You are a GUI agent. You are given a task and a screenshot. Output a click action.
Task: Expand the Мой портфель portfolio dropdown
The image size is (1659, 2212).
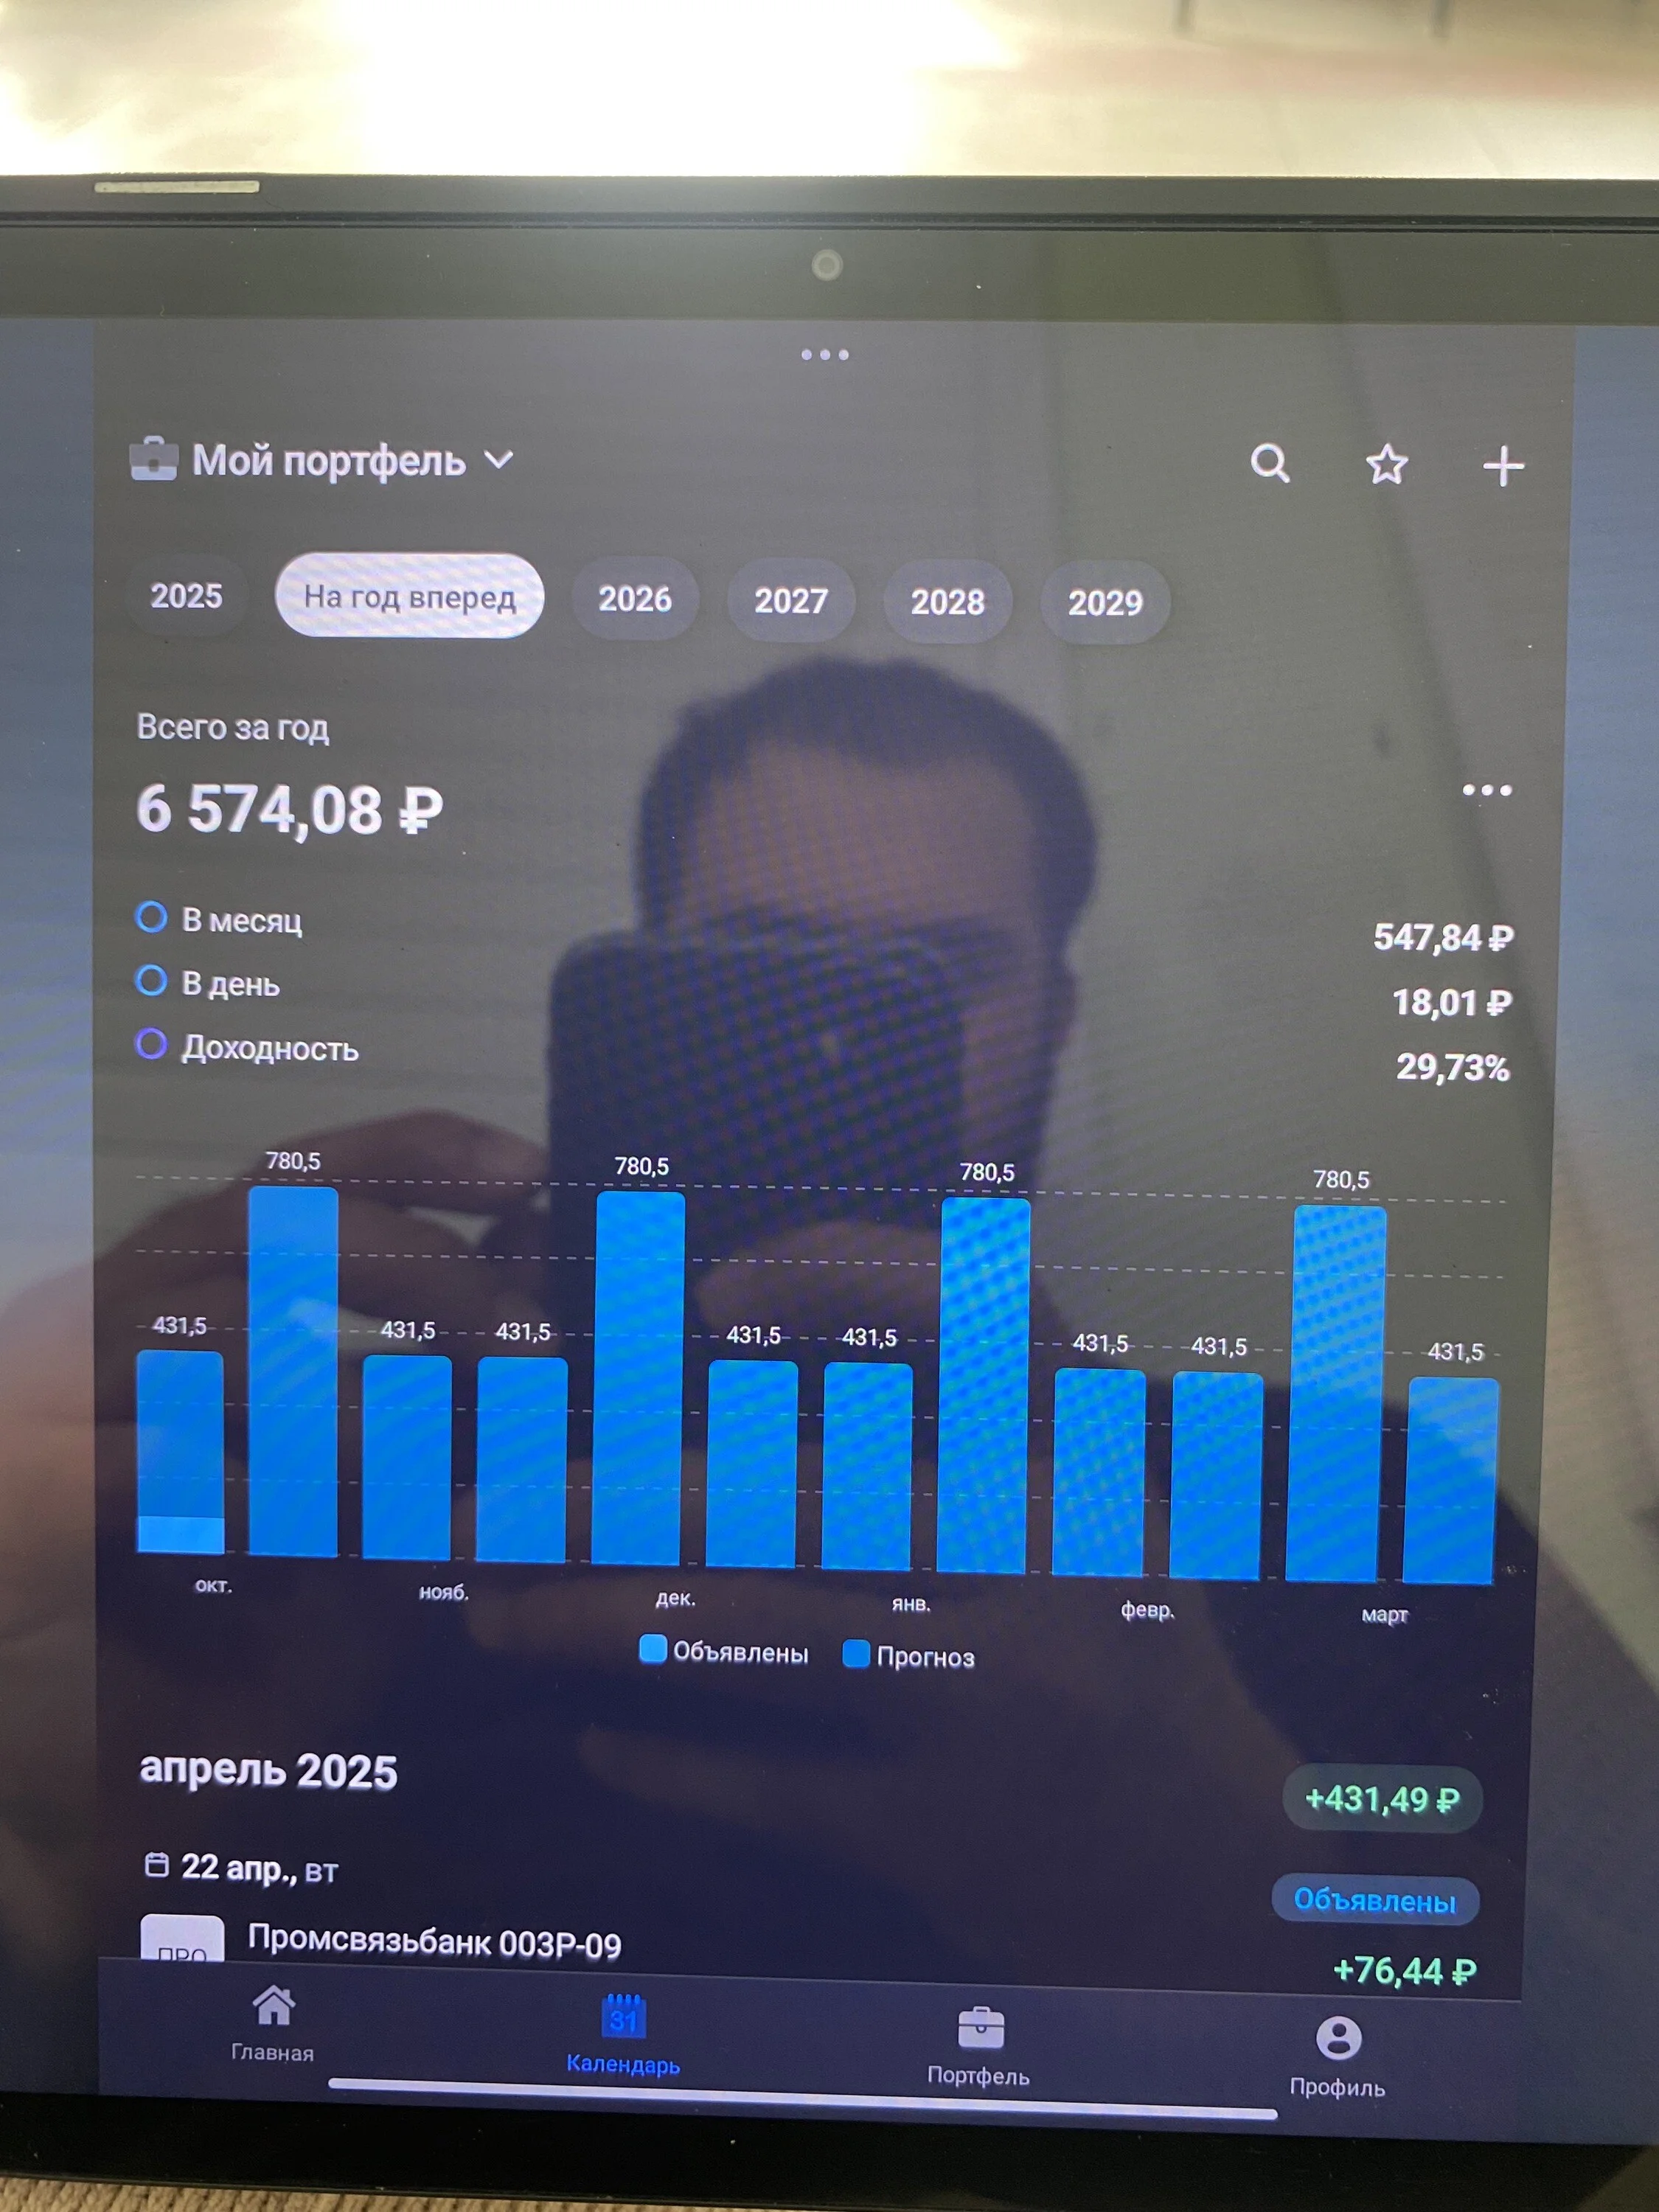tap(498, 460)
